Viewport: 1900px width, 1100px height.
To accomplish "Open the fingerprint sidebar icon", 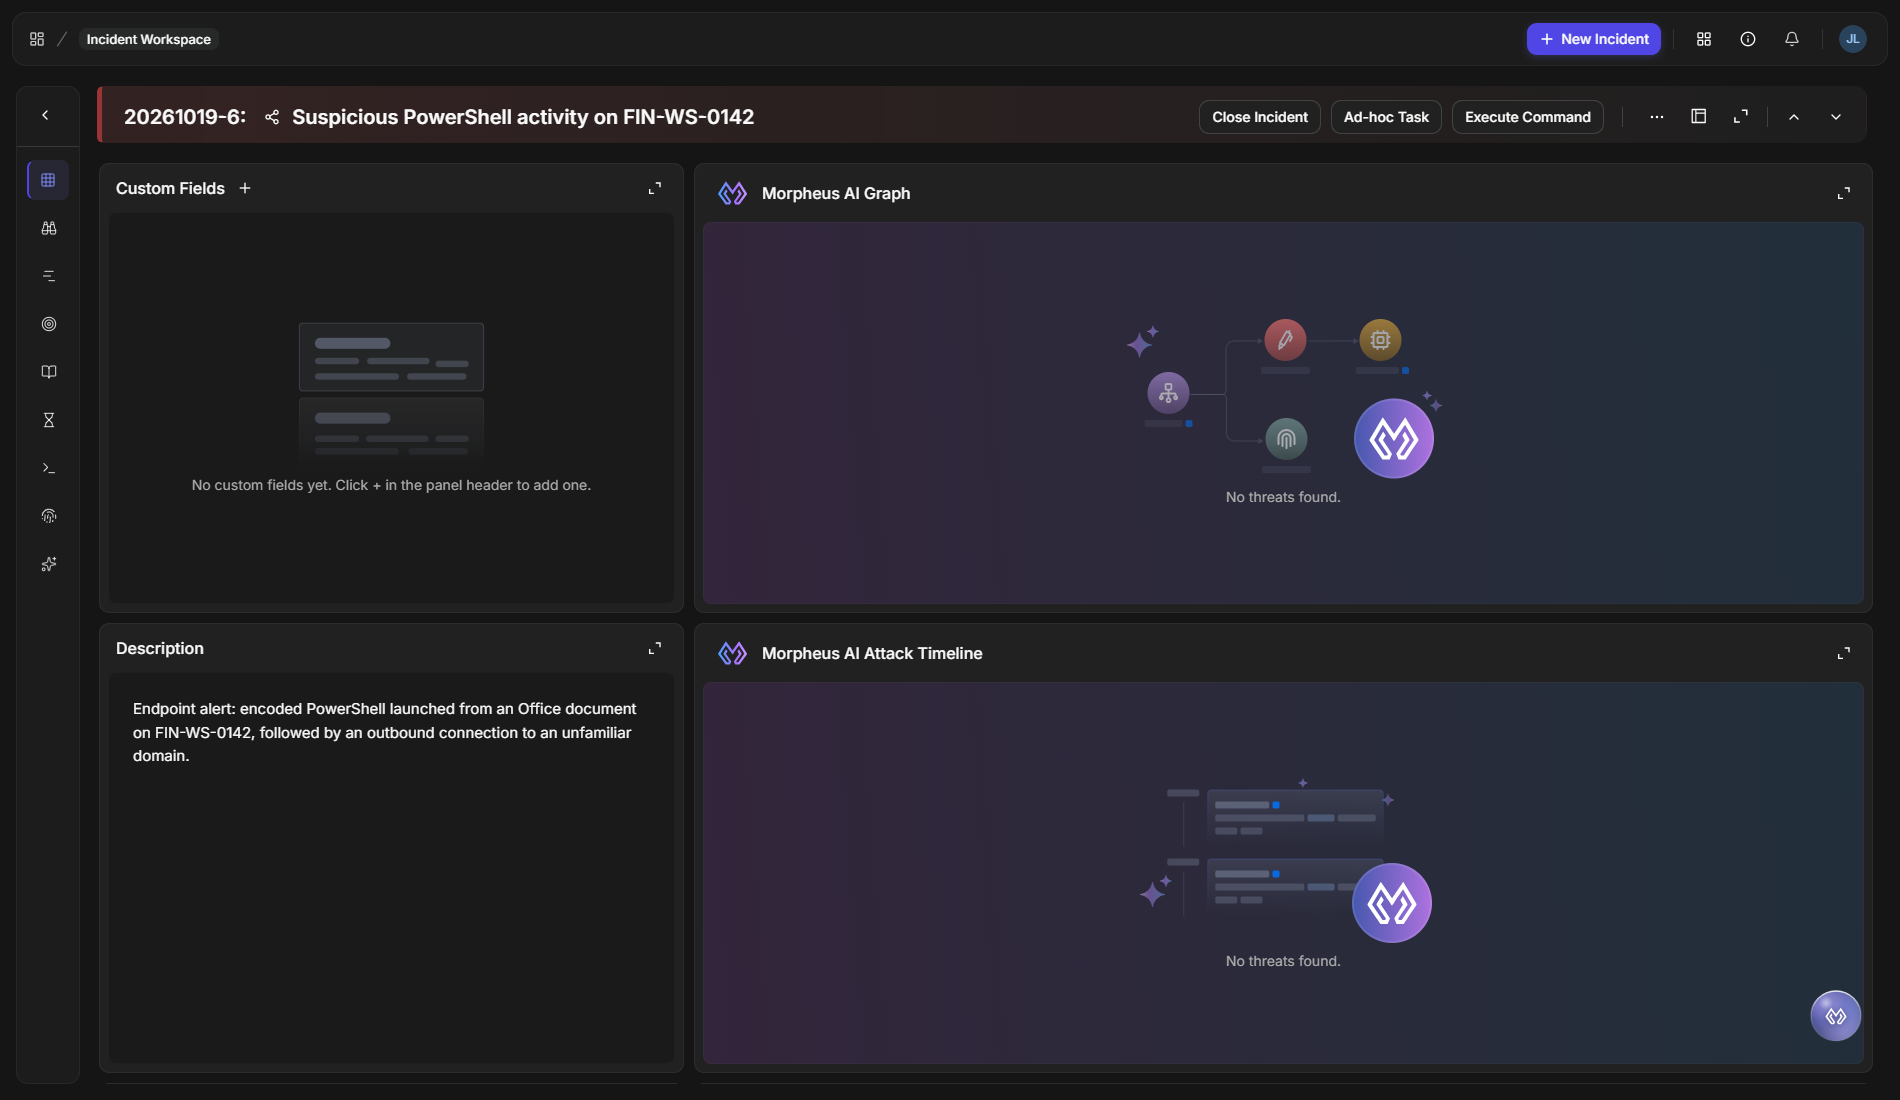I will 48,516.
